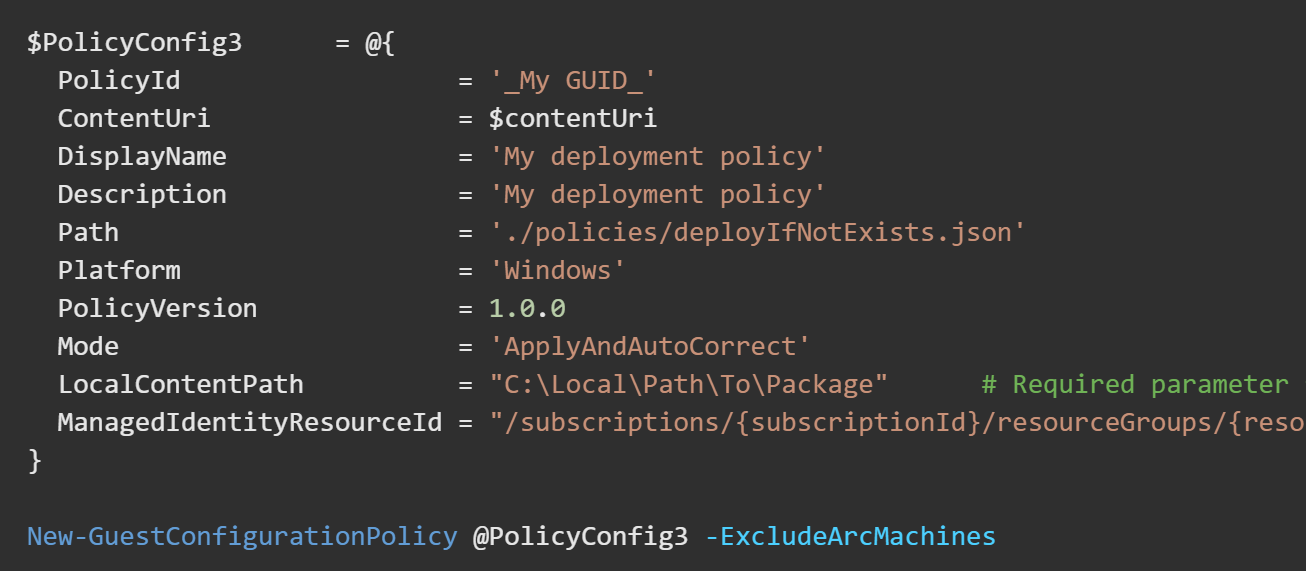Viewport: 1306px width, 571px height.
Task: Click 'My deployment policy' on DisplayName line
Action: [x=657, y=157]
